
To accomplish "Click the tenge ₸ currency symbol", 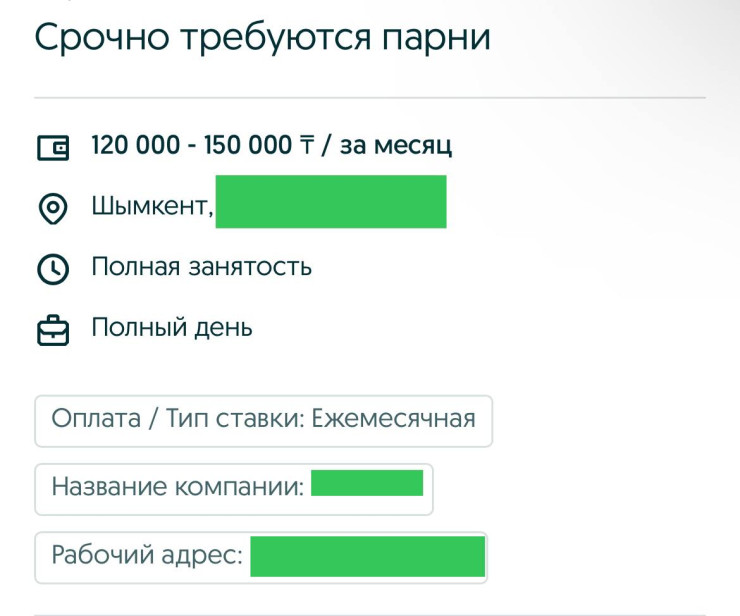I will [x=304, y=146].
